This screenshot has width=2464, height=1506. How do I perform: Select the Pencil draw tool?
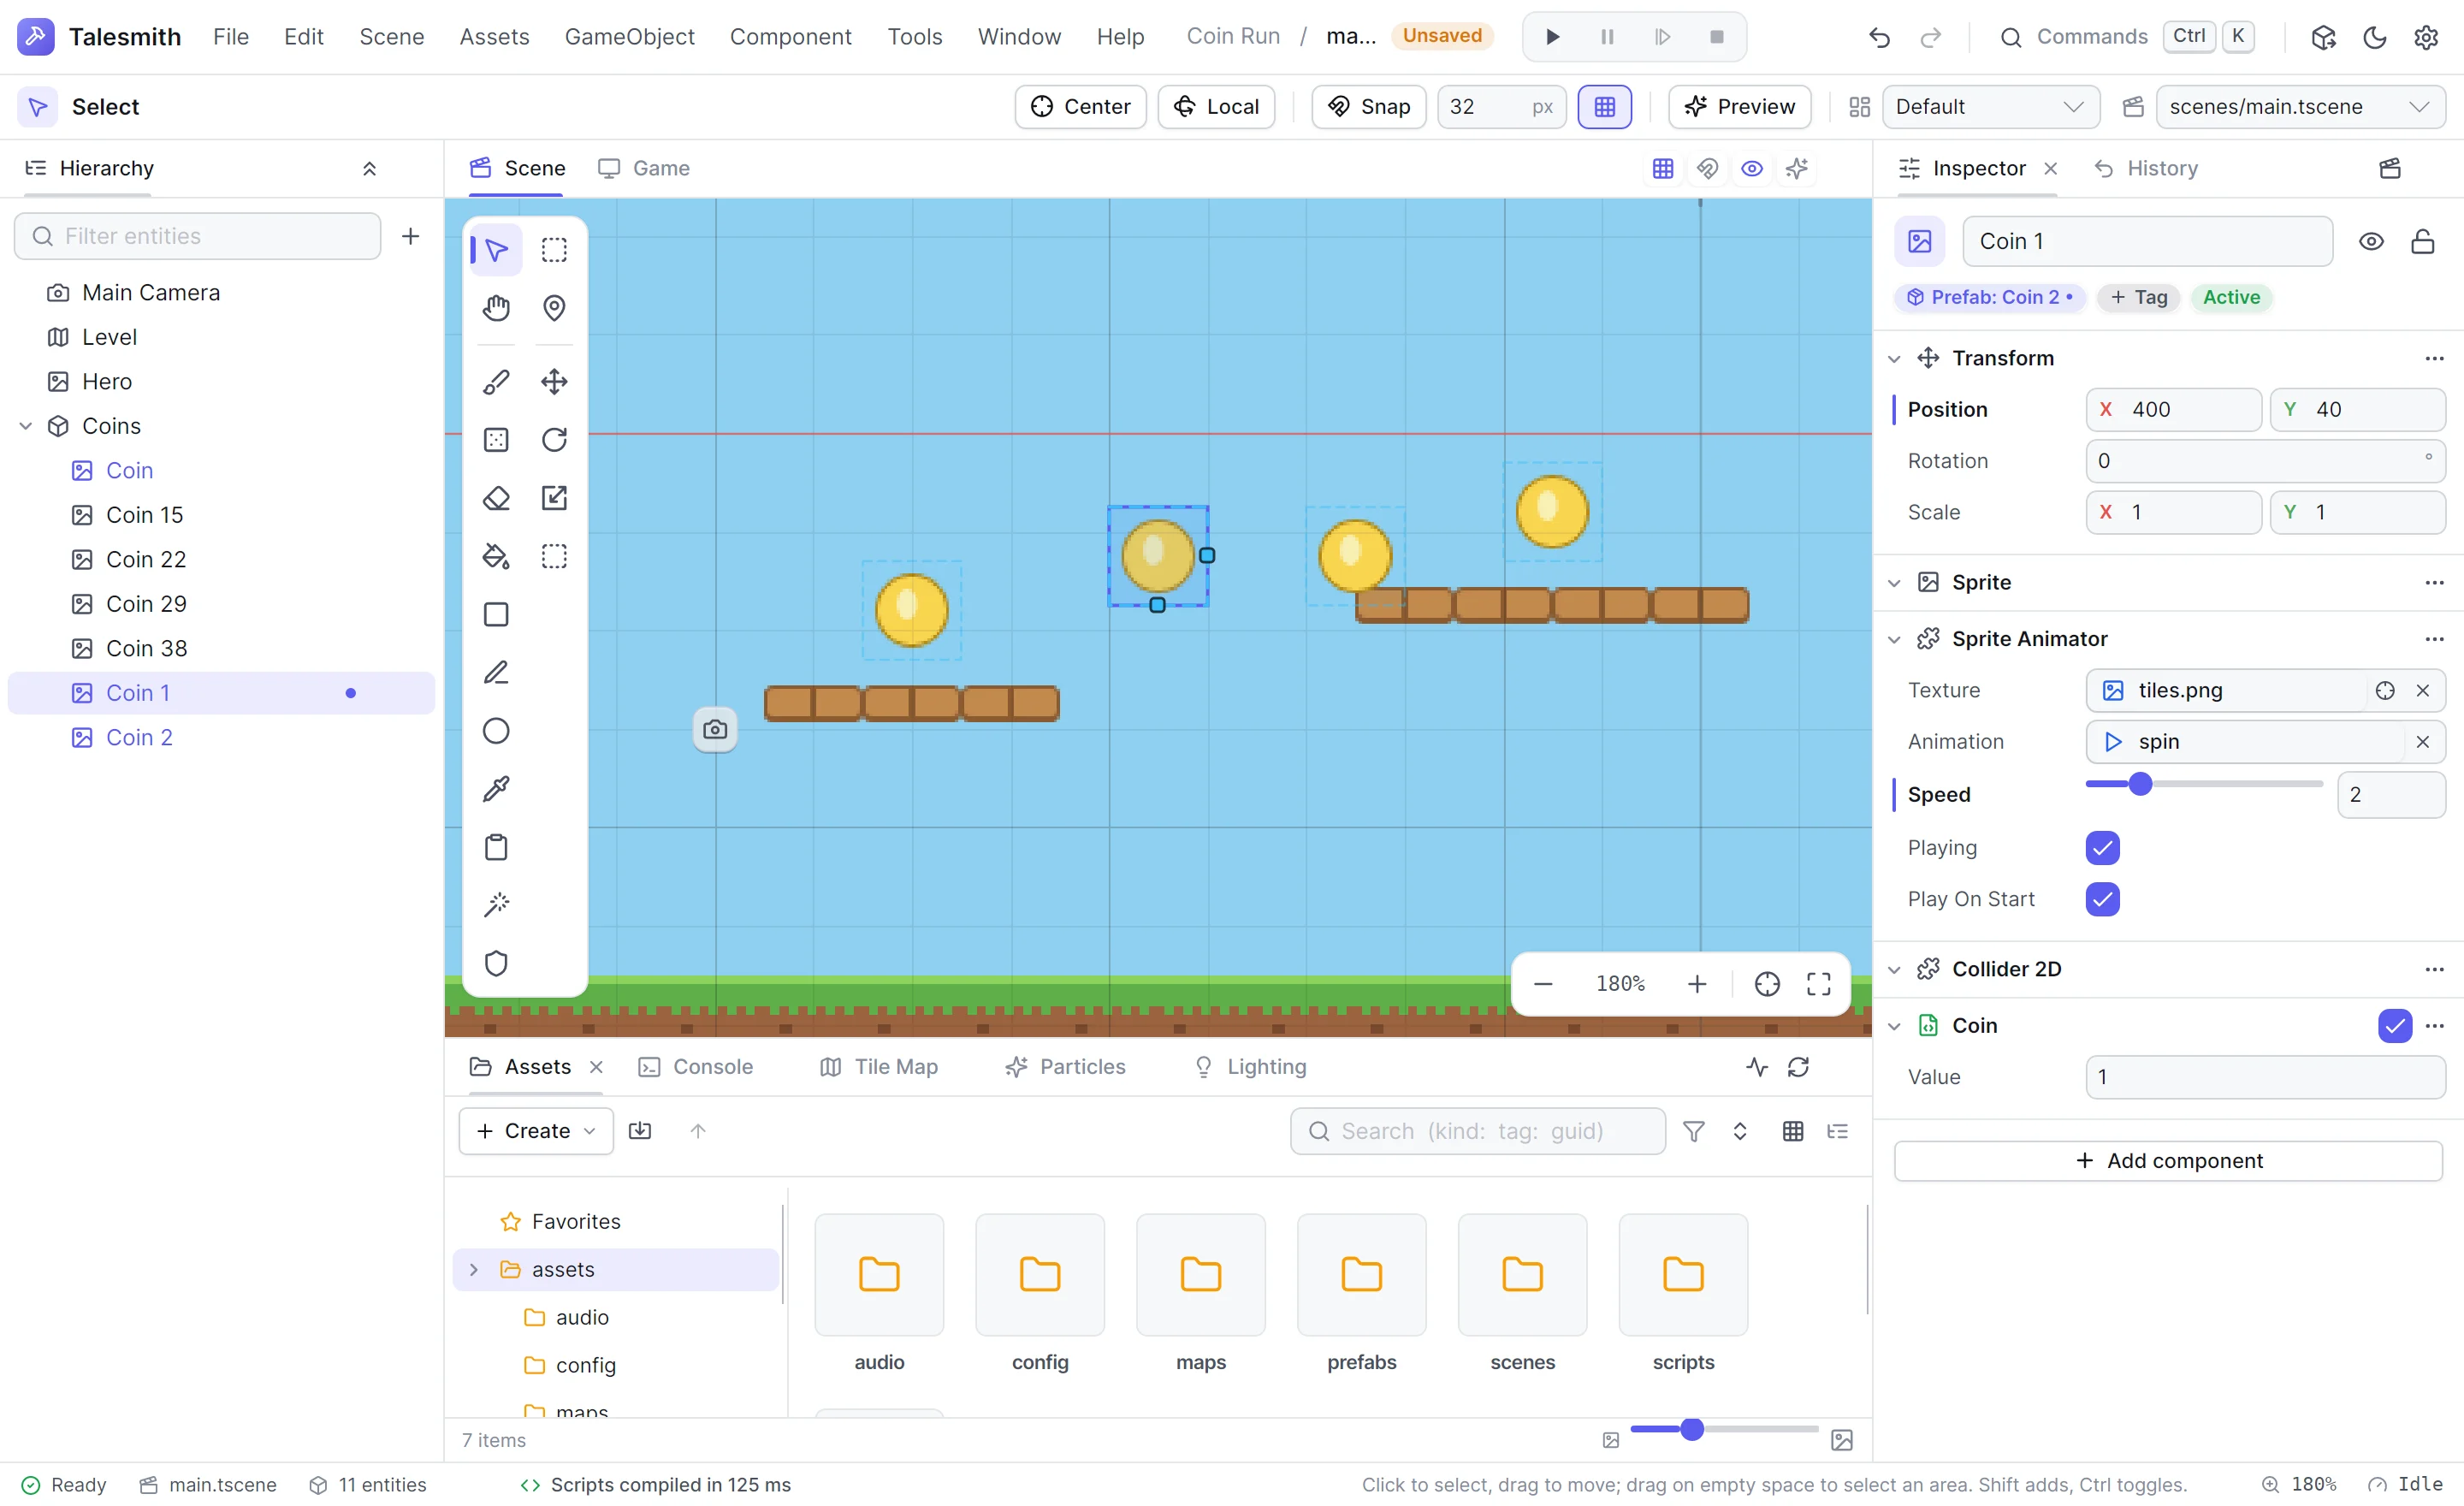pos(496,672)
